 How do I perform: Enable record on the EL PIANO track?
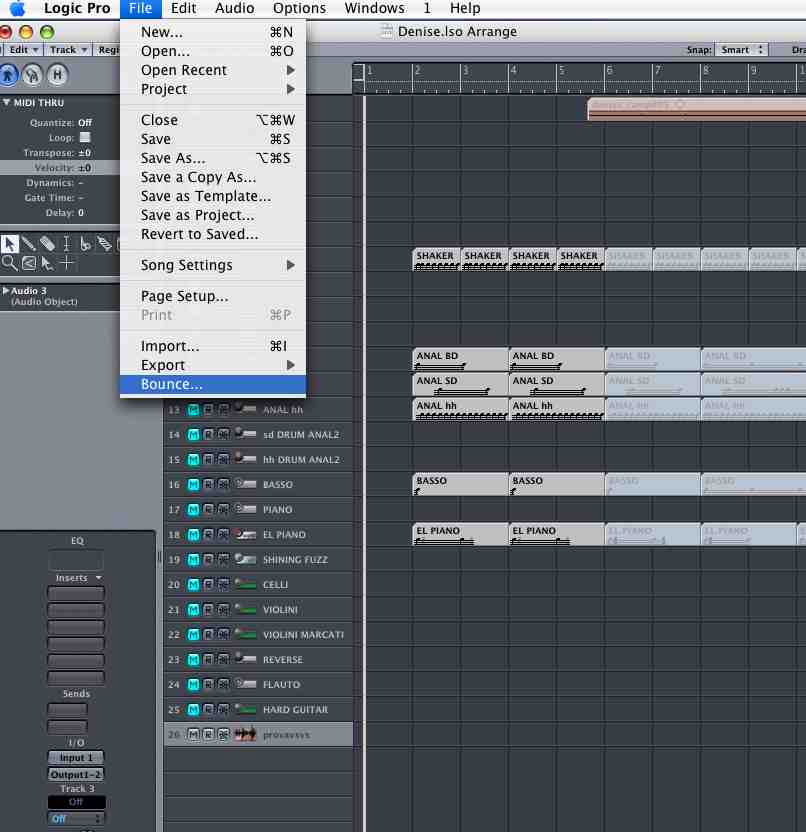(209, 534)
